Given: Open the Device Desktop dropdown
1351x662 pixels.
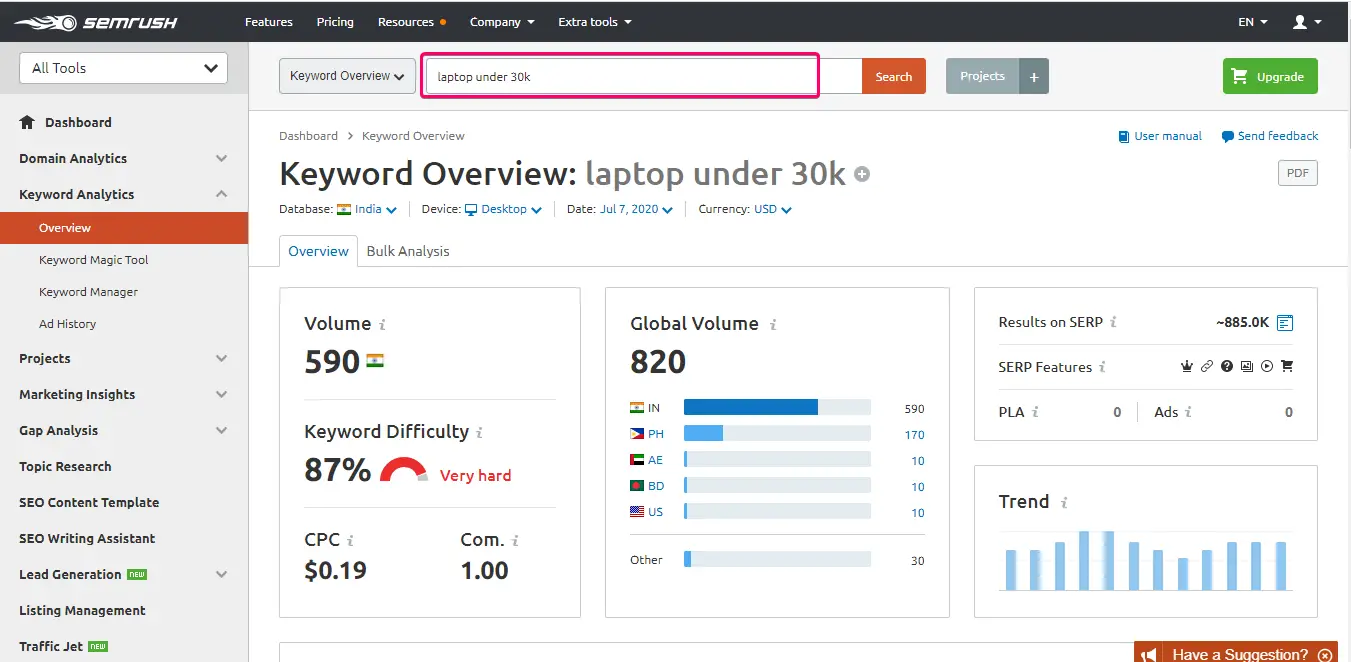Looking at the screenshot, I should click(503, 209).
